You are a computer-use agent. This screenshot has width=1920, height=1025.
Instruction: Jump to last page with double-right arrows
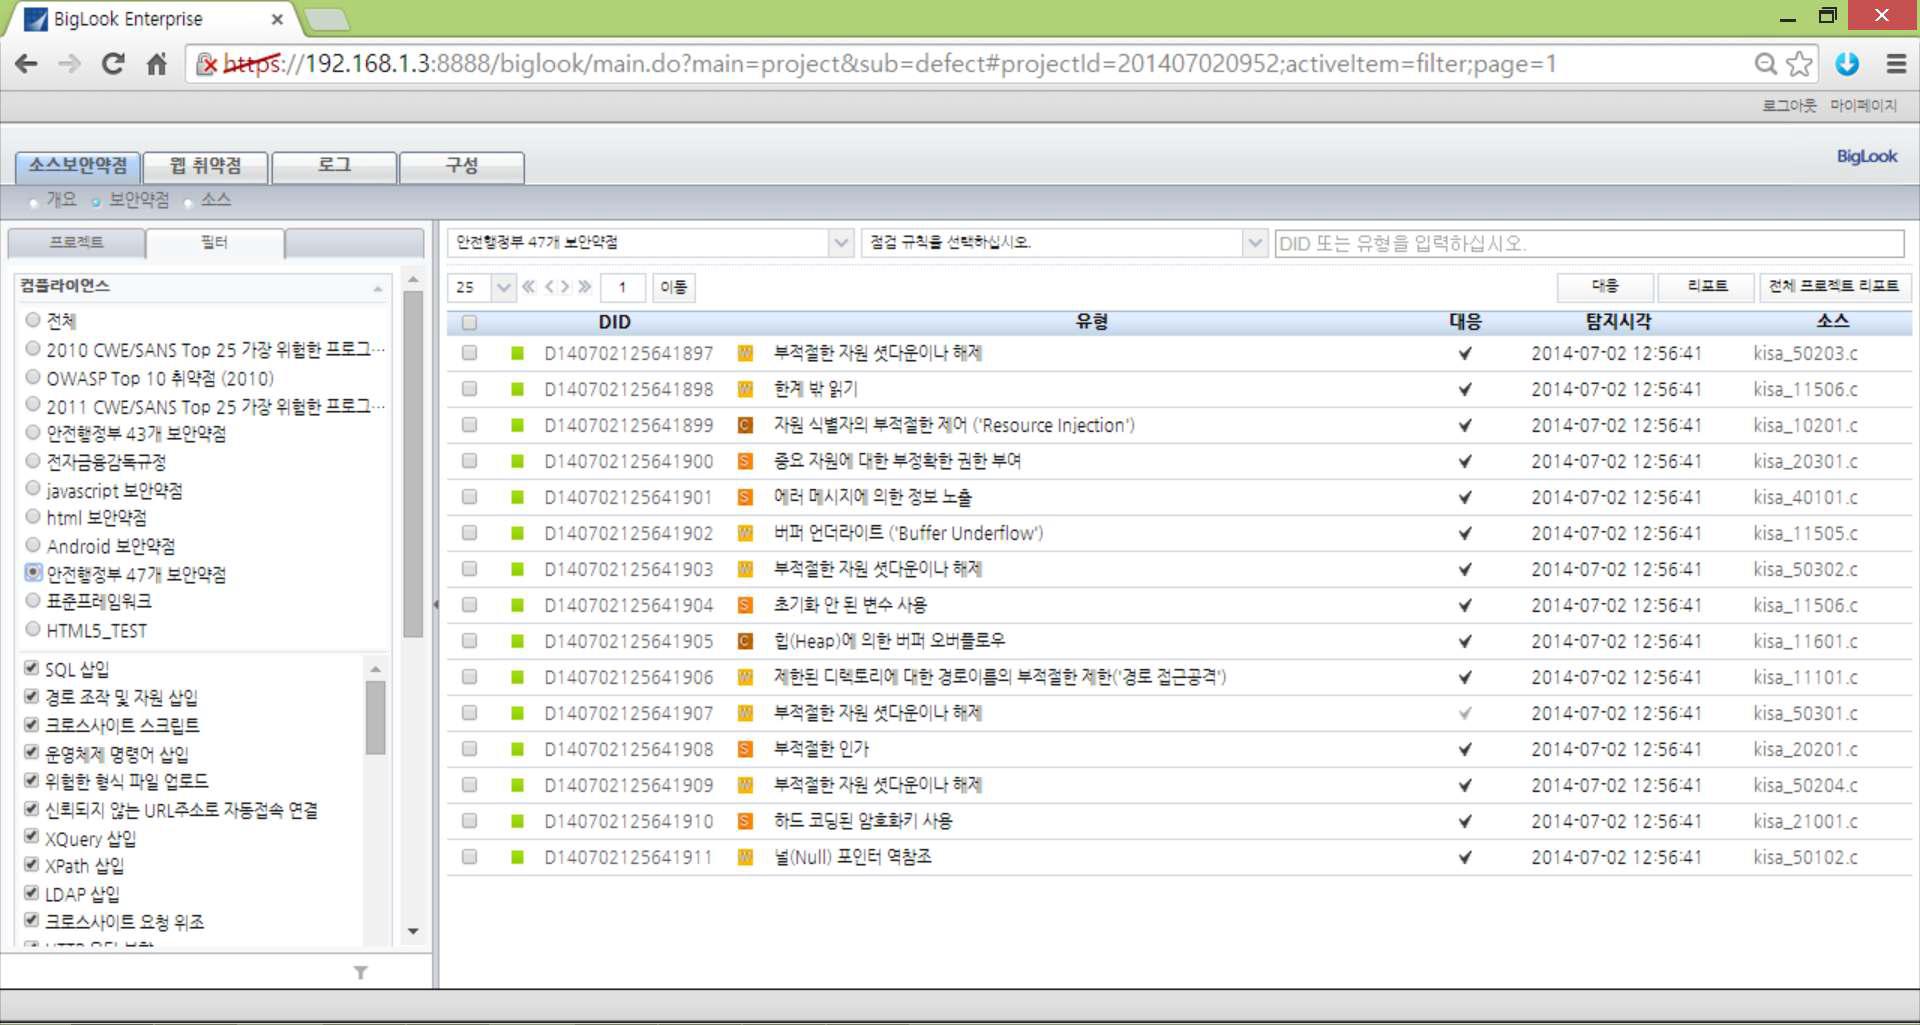click(585, 287)
